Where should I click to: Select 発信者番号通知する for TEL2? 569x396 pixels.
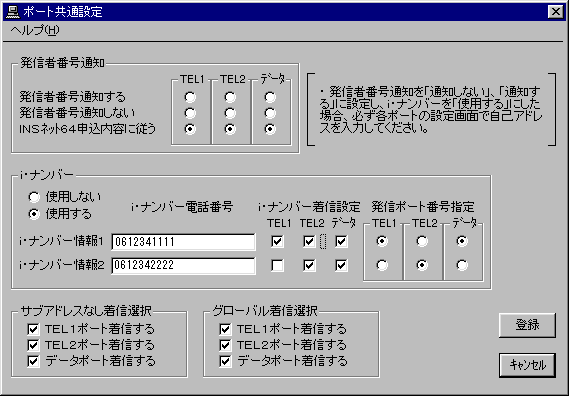point(230,97)
